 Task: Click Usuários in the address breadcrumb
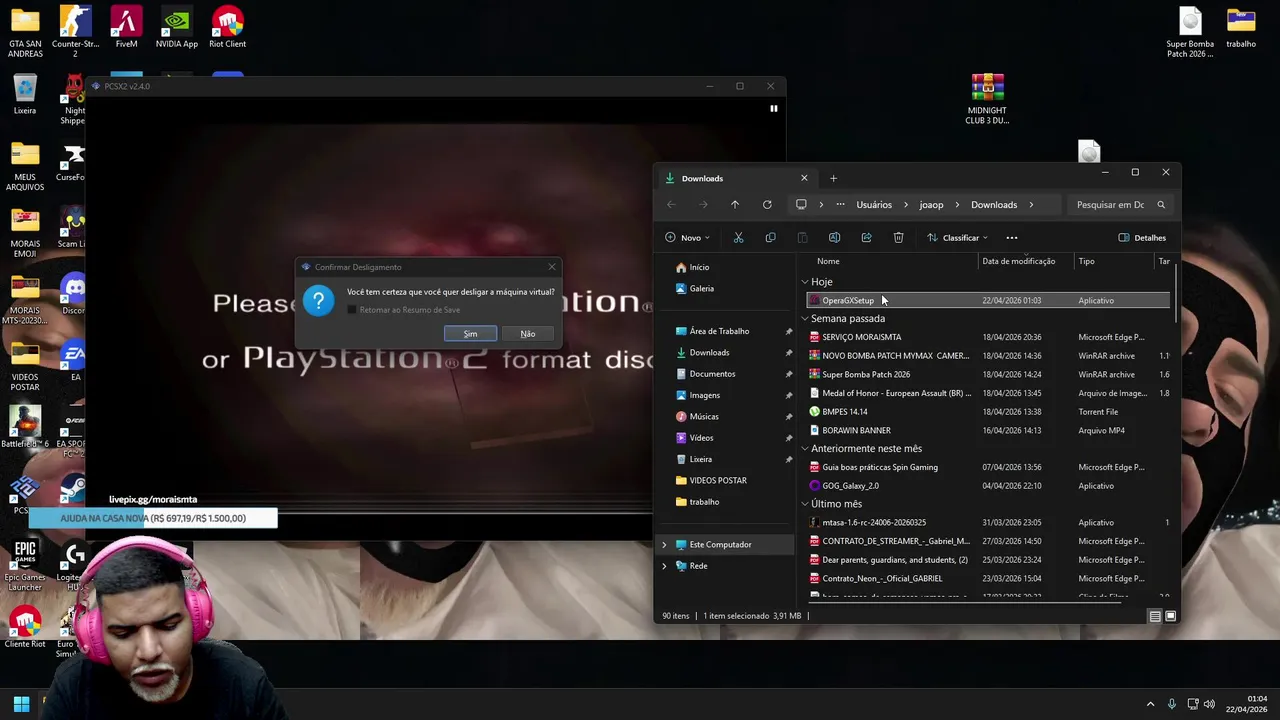point(874,205)
